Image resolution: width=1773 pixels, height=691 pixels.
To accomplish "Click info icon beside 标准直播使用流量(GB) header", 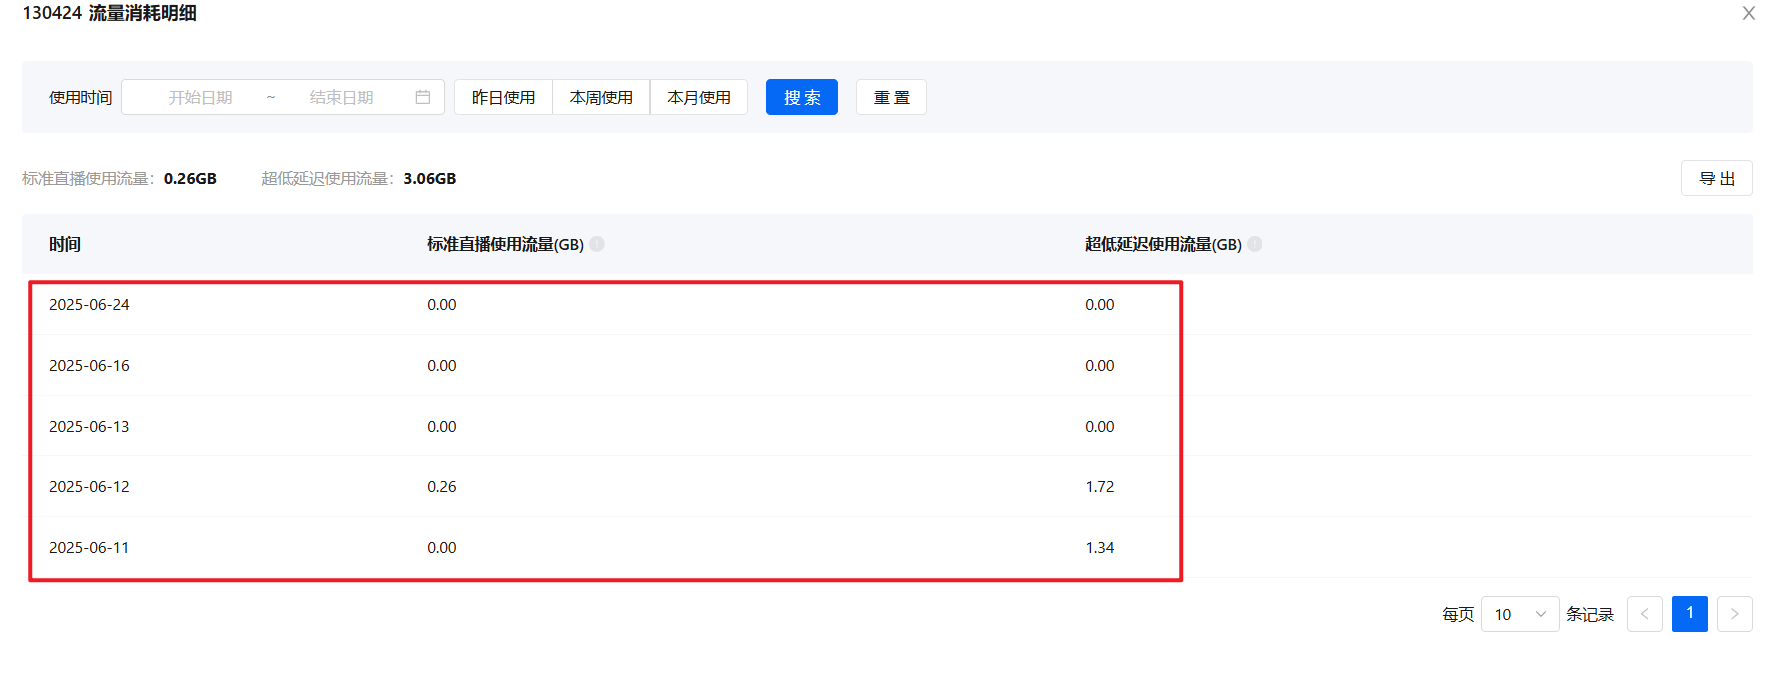I will [x=597, y=244].
